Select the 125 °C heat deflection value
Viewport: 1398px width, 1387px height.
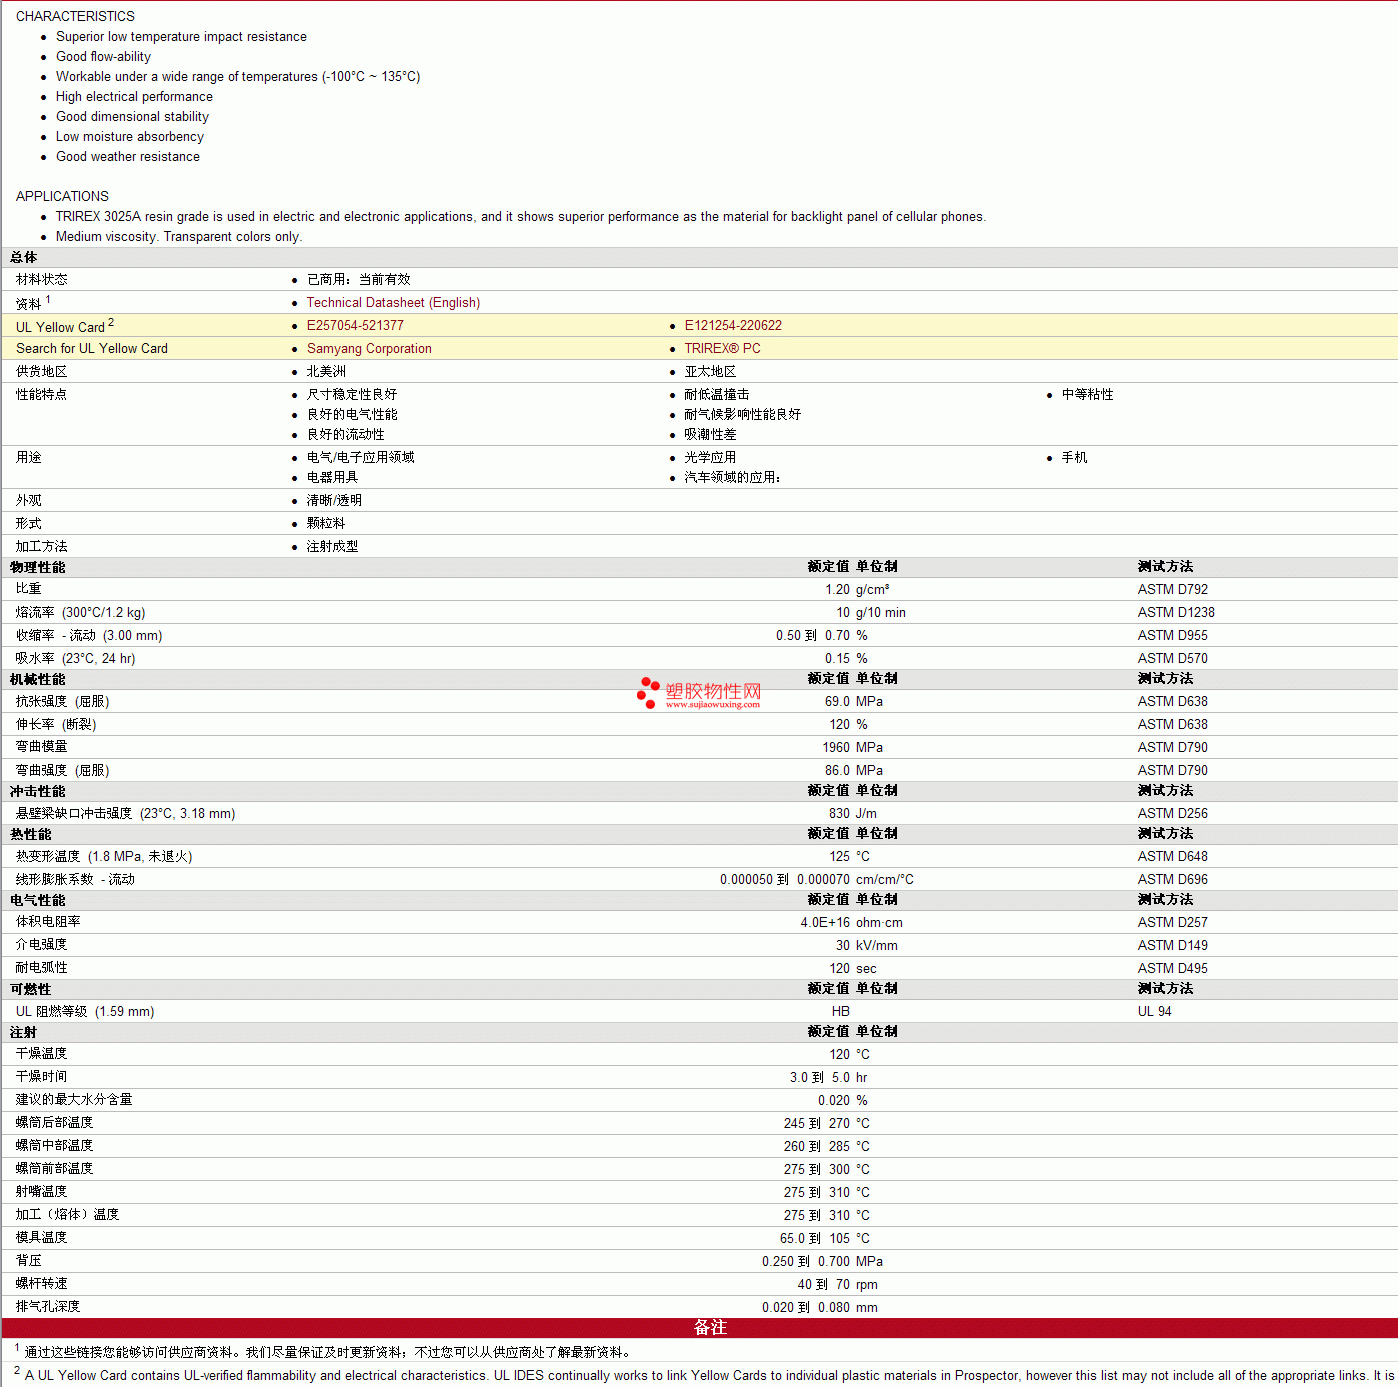[849, 857]
